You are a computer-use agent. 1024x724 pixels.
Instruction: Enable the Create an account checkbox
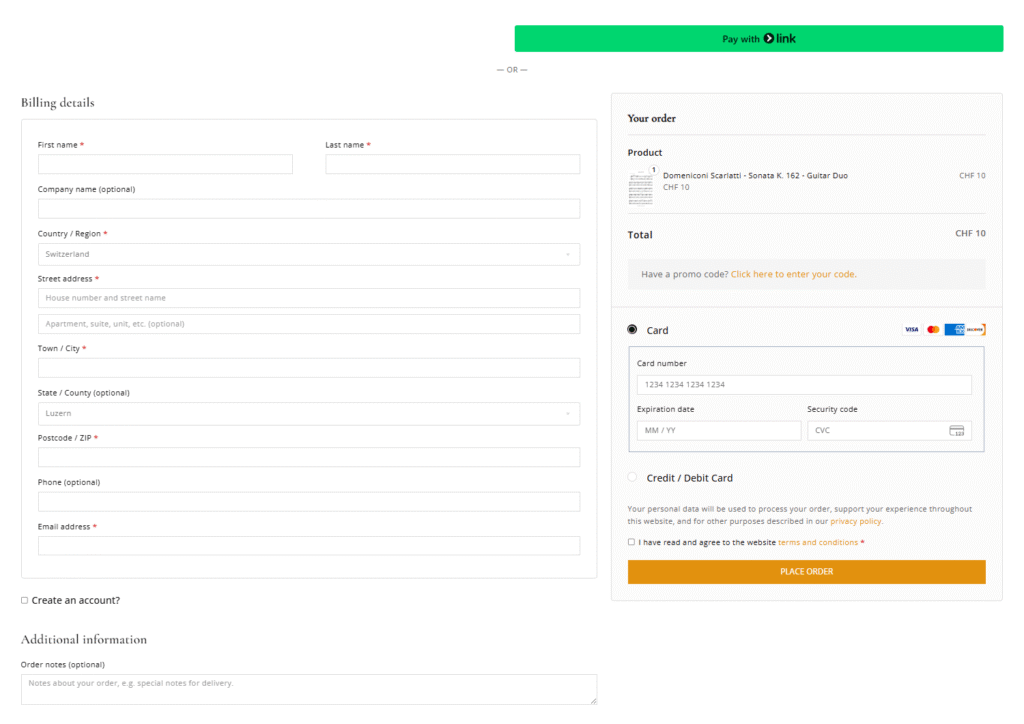(x=25, y=601)
